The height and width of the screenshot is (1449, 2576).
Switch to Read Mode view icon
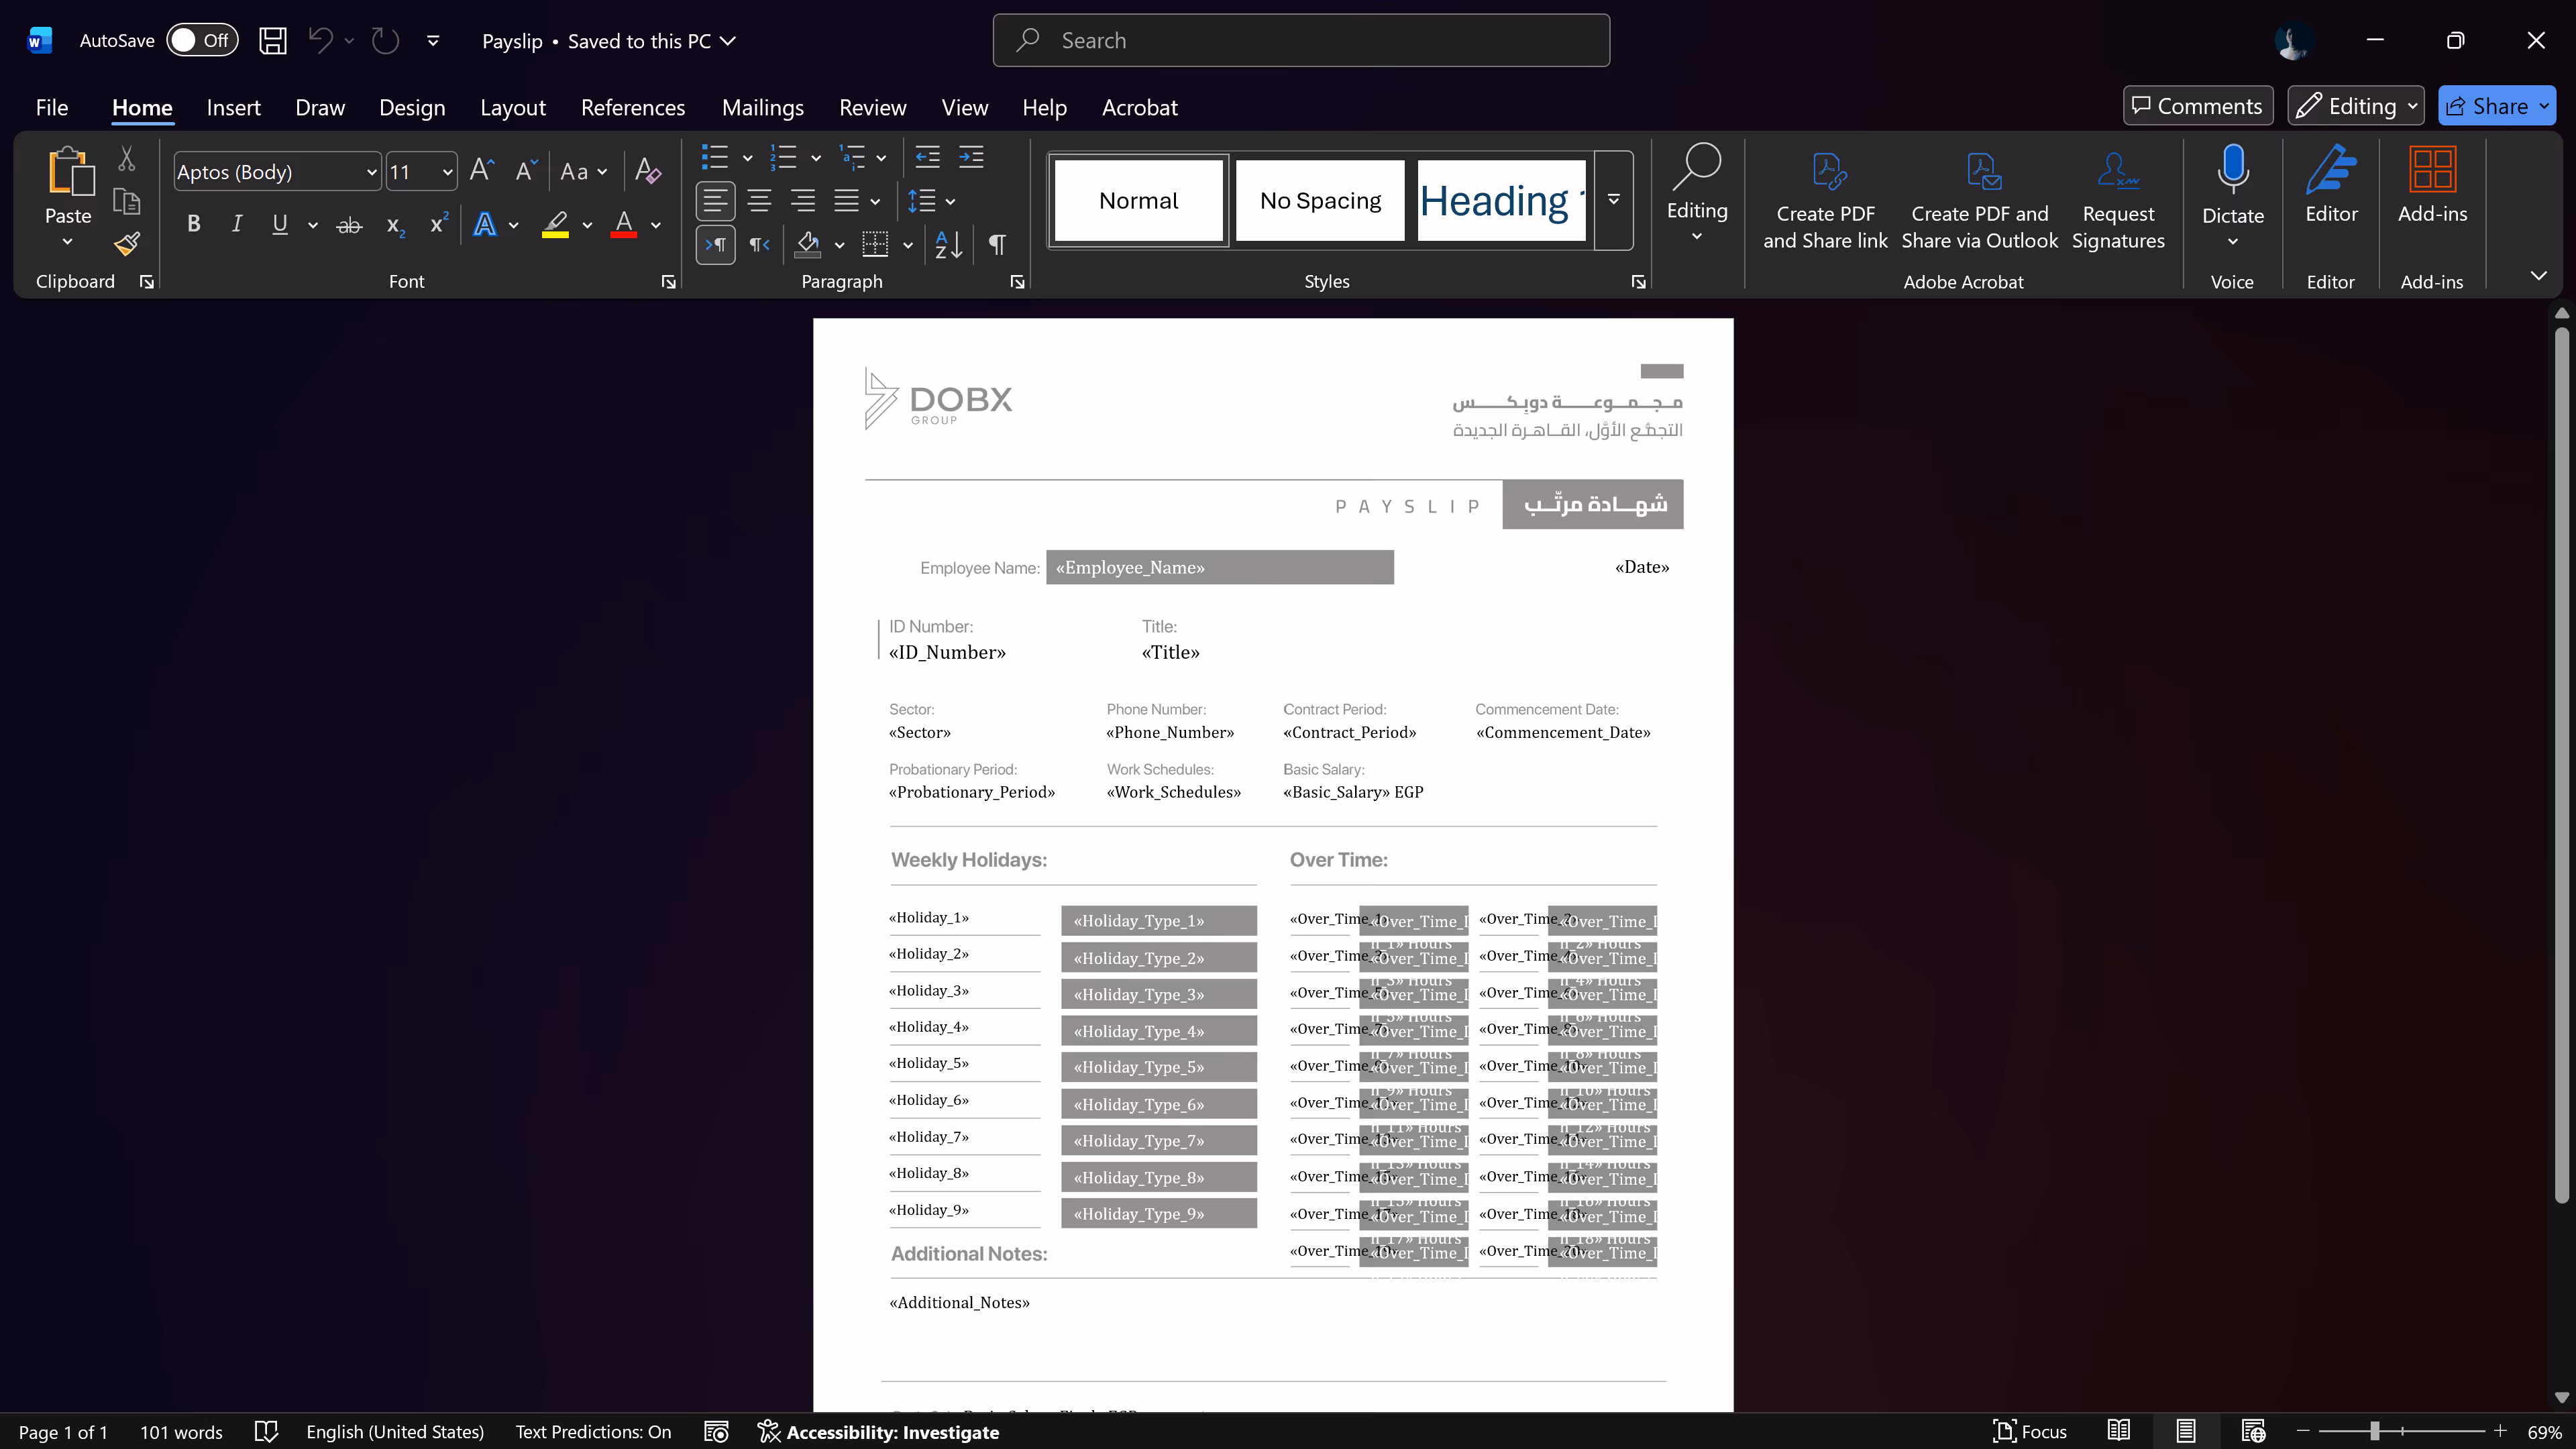tap(2118, 1431)
